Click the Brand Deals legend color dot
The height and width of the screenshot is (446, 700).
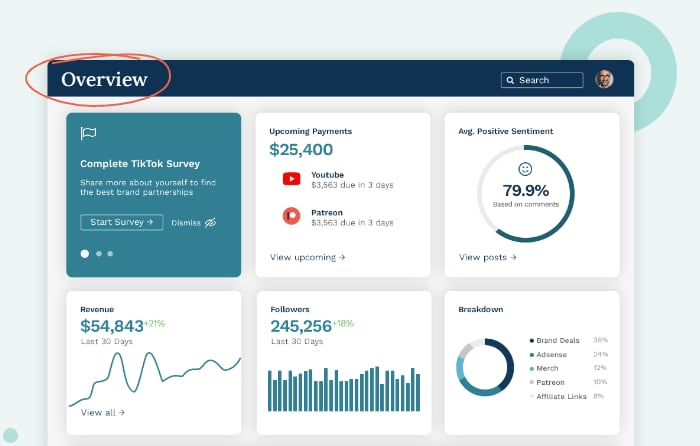click(532, 341)
